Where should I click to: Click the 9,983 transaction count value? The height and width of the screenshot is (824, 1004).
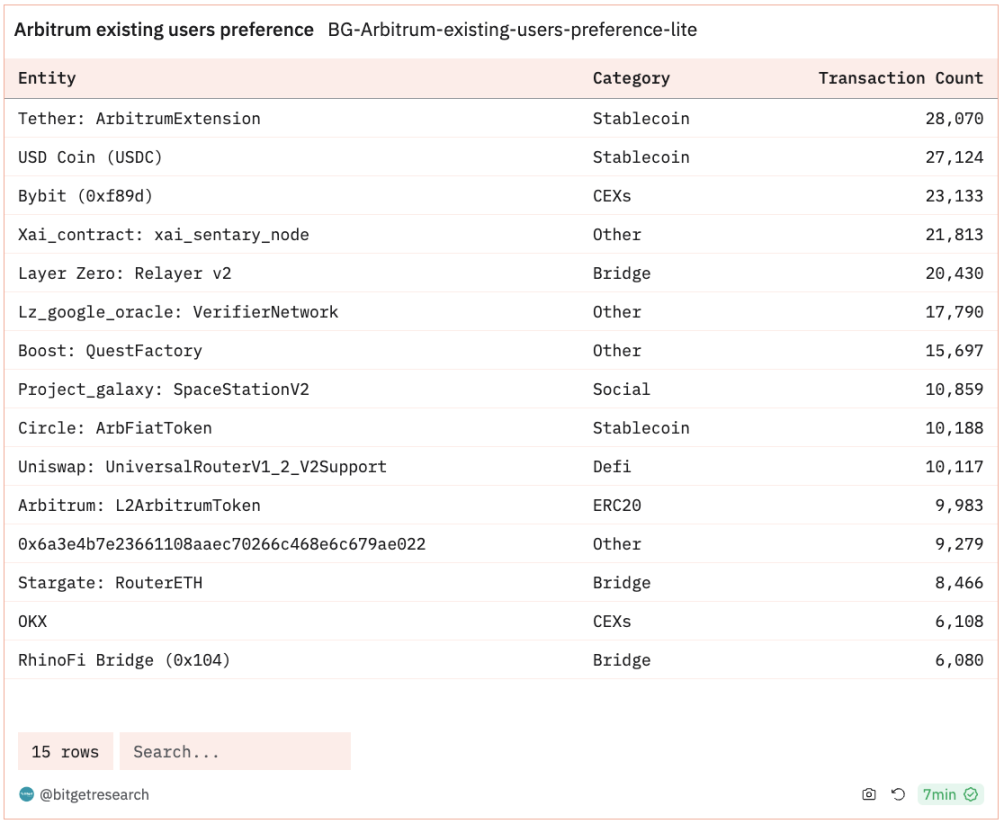959,505
